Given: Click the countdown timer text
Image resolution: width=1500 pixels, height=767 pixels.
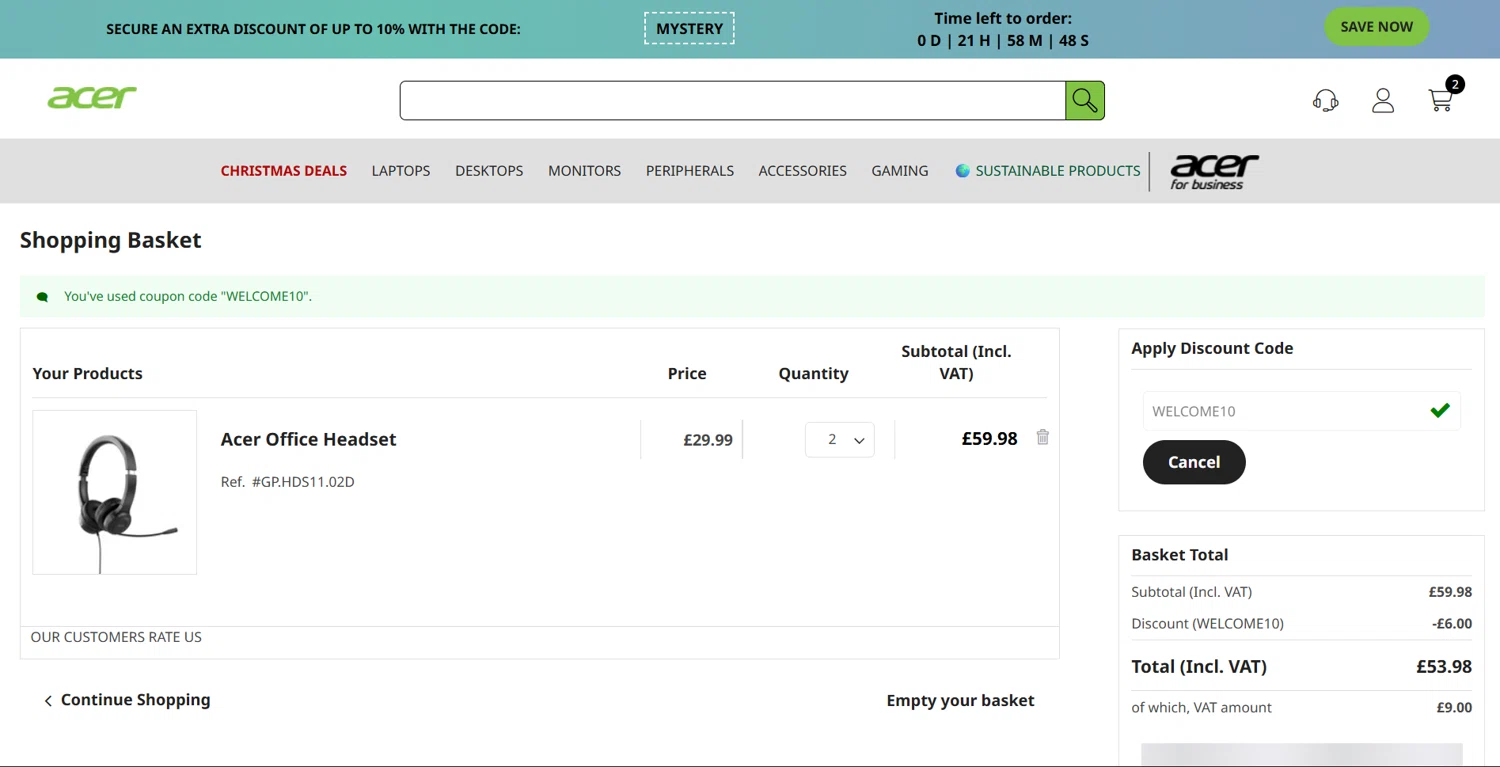Looking at the screenshot, I should tap(1003, 41).
